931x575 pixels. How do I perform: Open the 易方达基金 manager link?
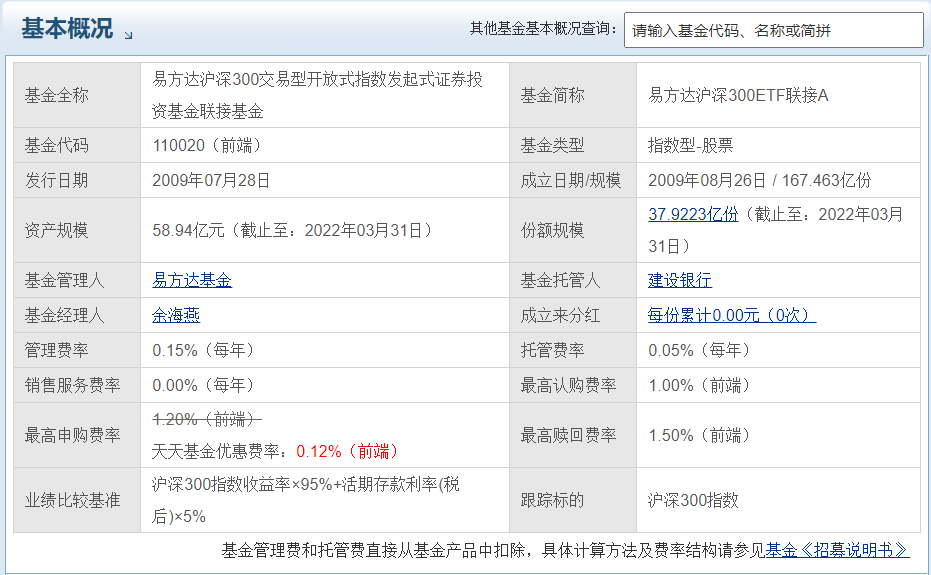click(x=192, y=280)
